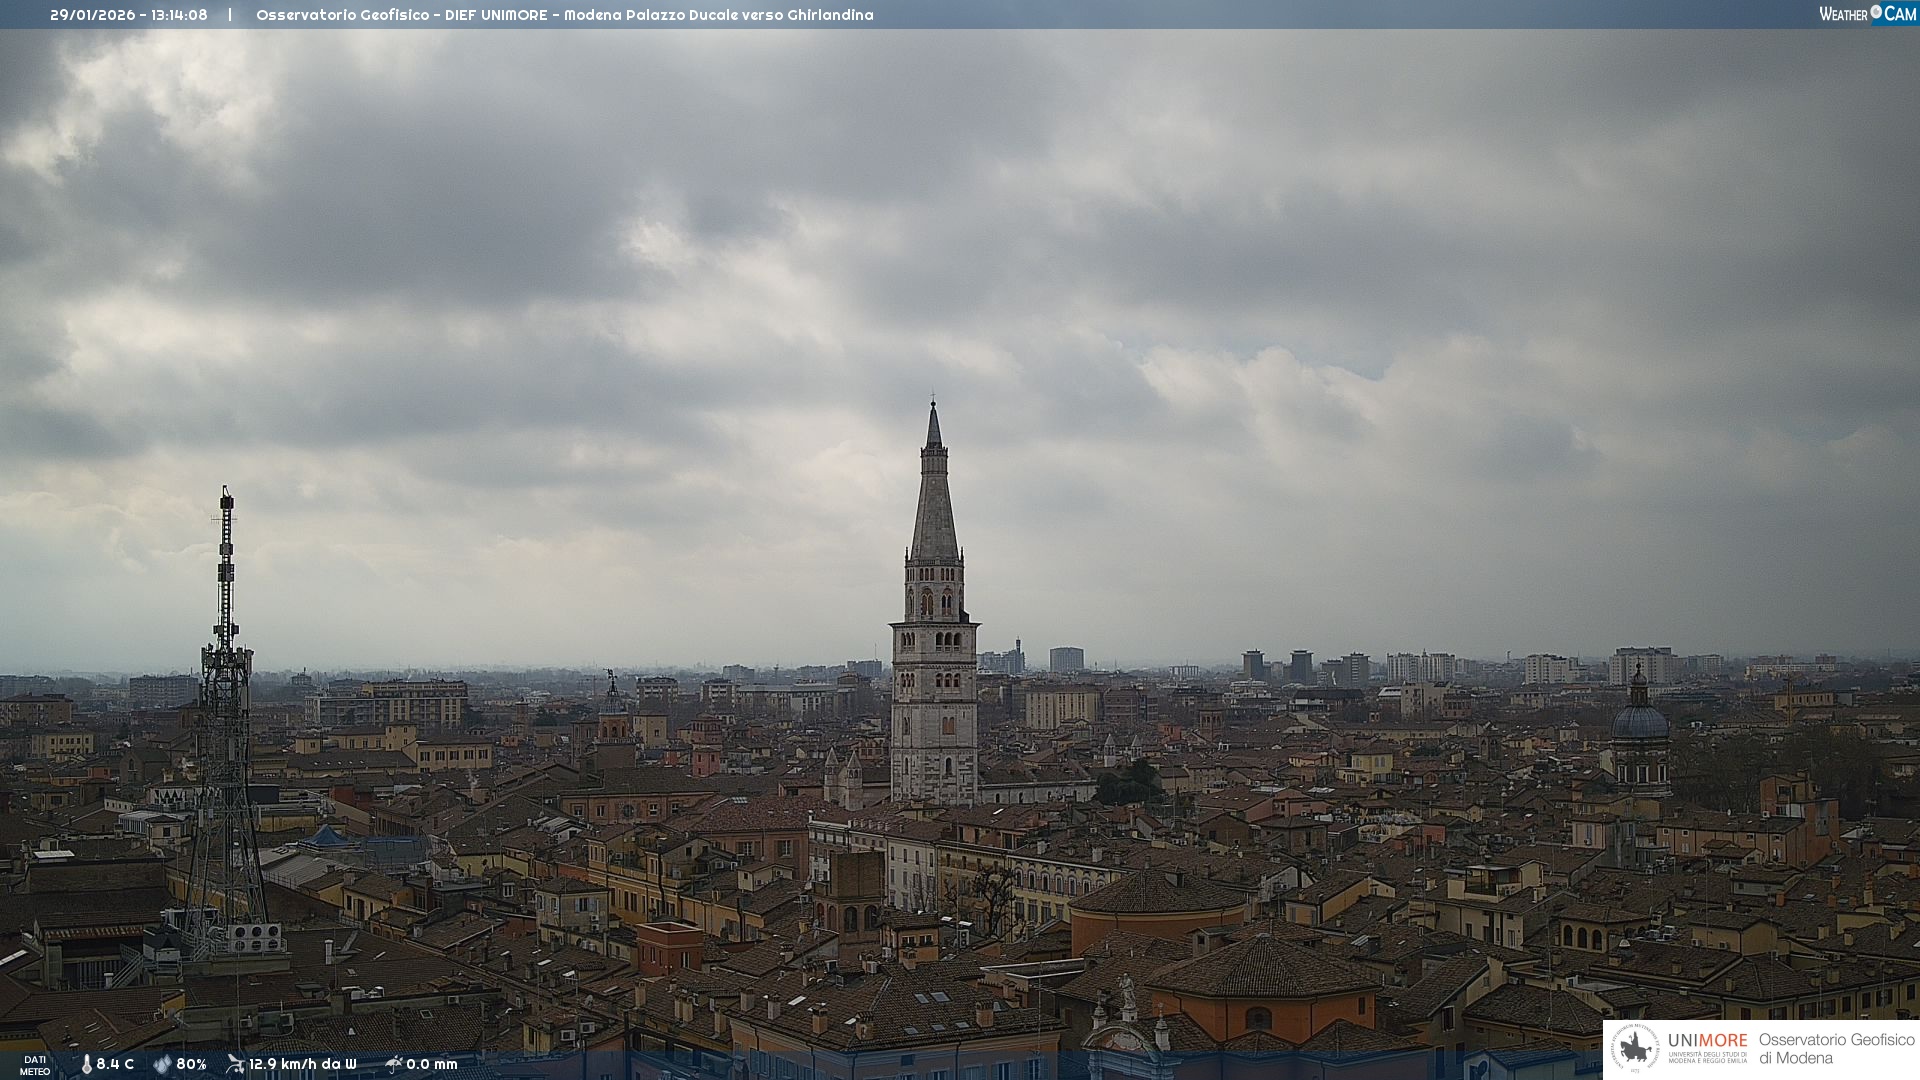This screenshot has width=1920, height=1080.
Task: Open the DATI METEO label
Action: [x=35, y=1065]
